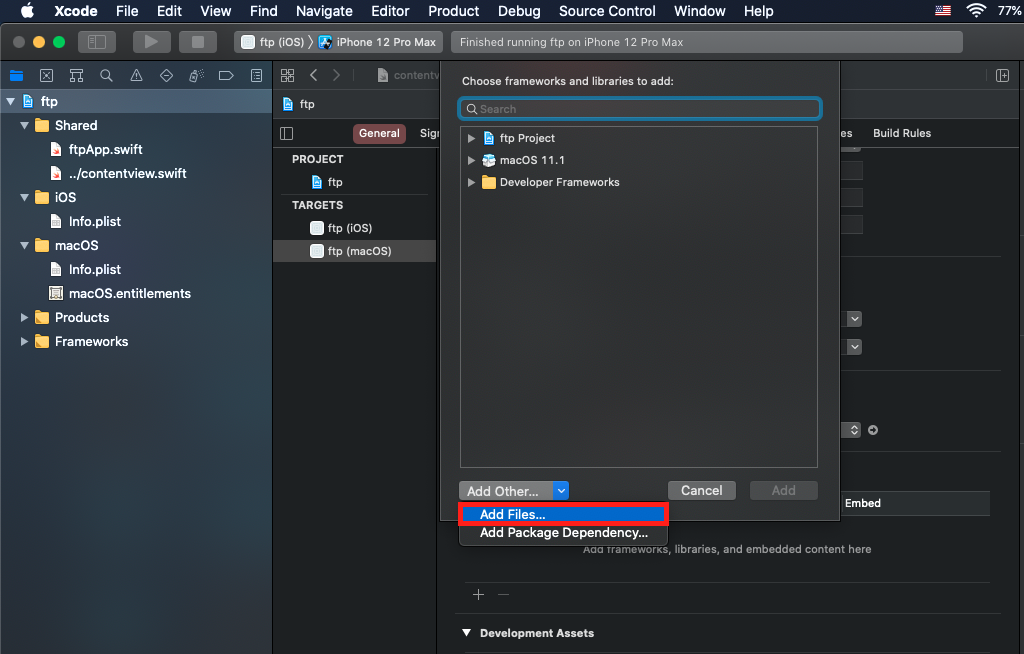Open the Source Control navigator
This screenshot has width=1024, height=654.
(46, 76)
